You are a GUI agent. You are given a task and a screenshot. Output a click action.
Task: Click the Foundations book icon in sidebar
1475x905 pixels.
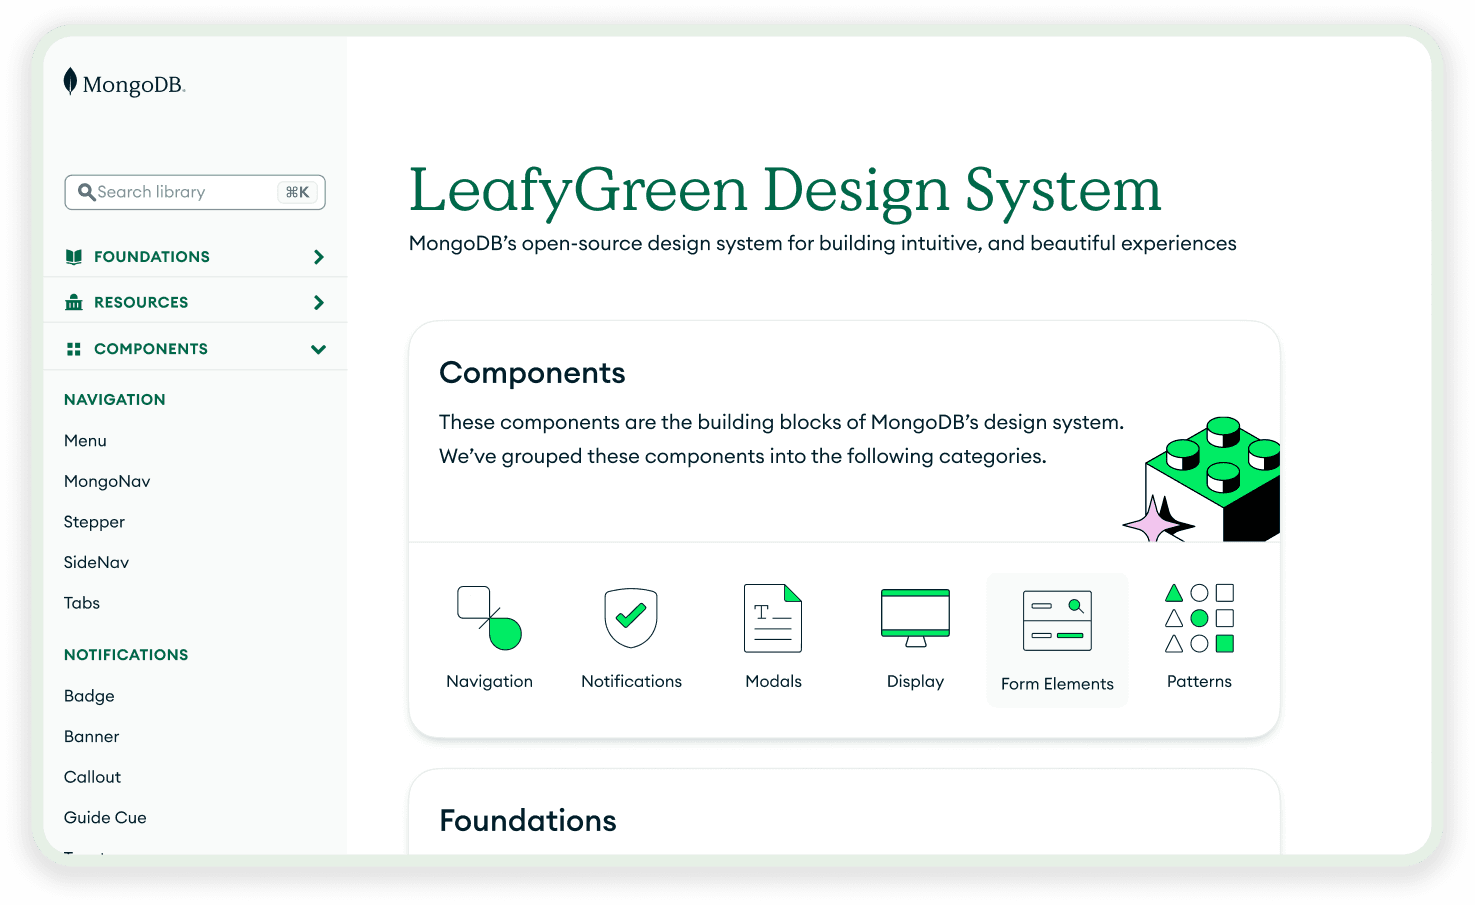tap(73, 256)
